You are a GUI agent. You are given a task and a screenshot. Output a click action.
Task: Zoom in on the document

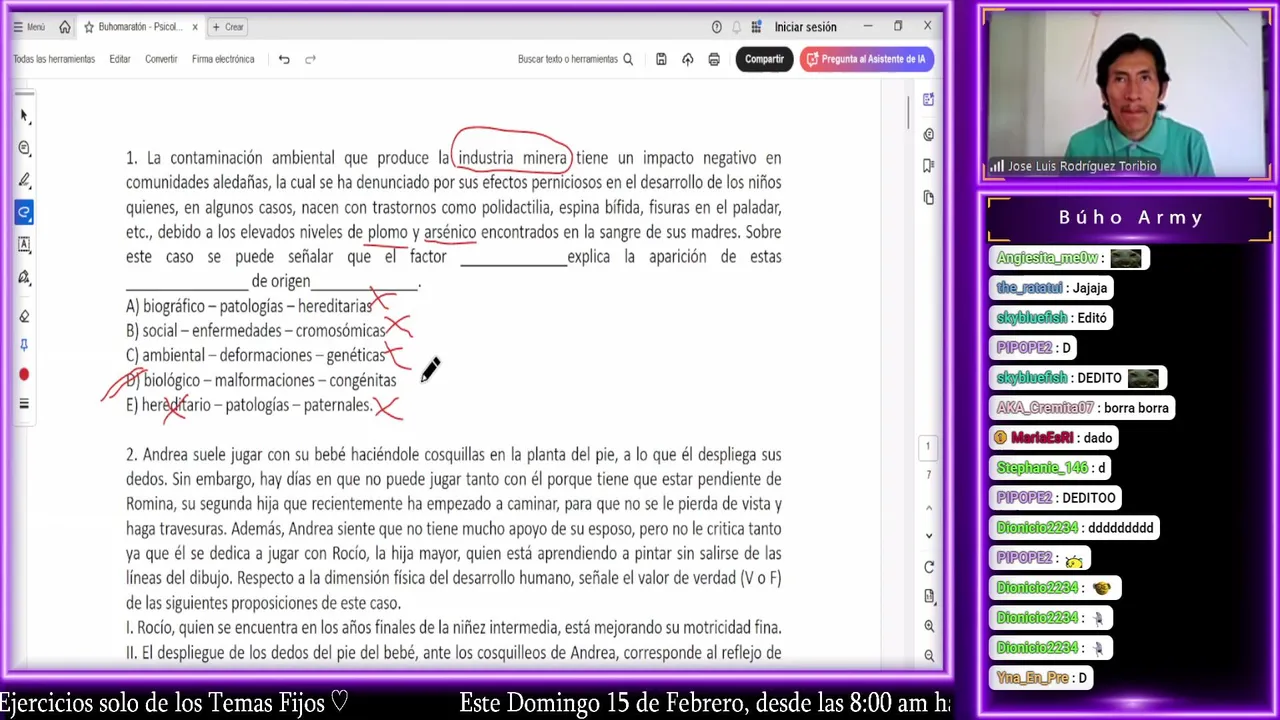pyautogui.click(x=929, y=626)
